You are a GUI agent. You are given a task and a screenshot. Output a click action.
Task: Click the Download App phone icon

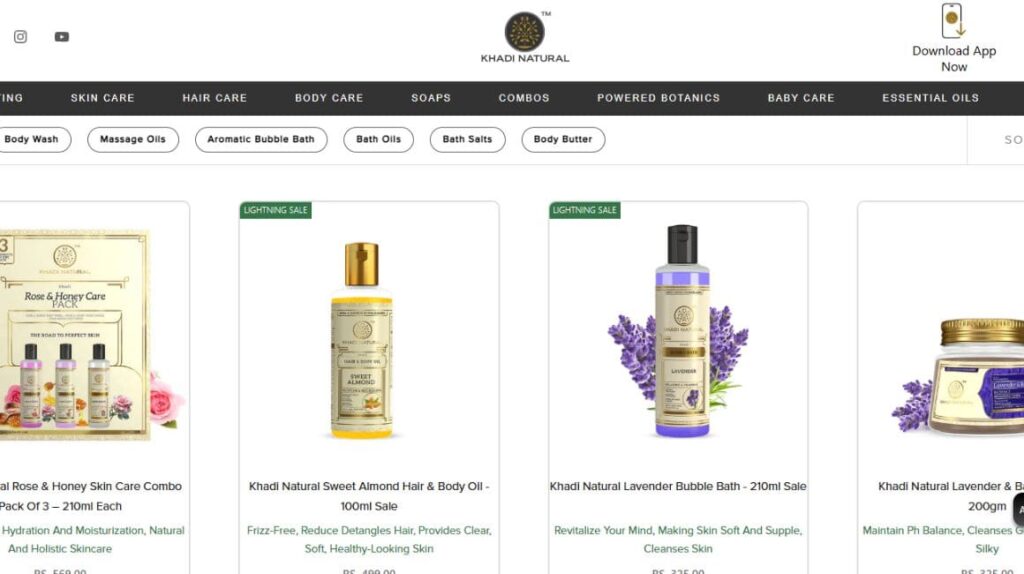(x=953, y=21)
